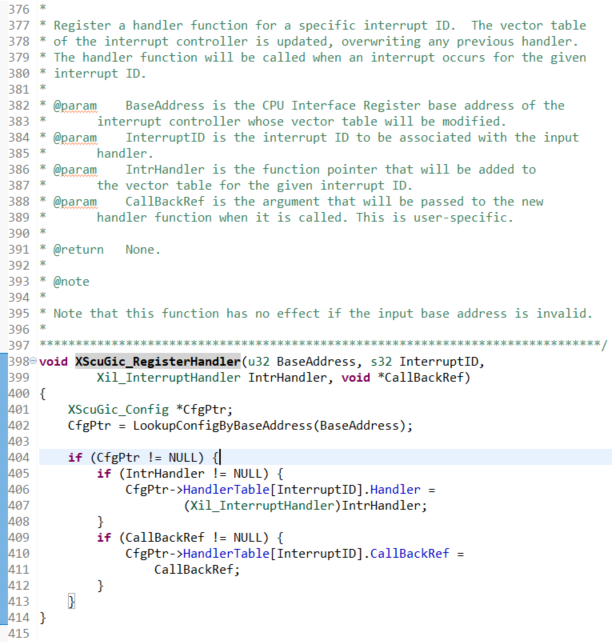Image resolution: width=612 pixels, height=642 pixels.
Task: Click 'interrupt ID.' comment on line 380
Action: coord(100,74)
